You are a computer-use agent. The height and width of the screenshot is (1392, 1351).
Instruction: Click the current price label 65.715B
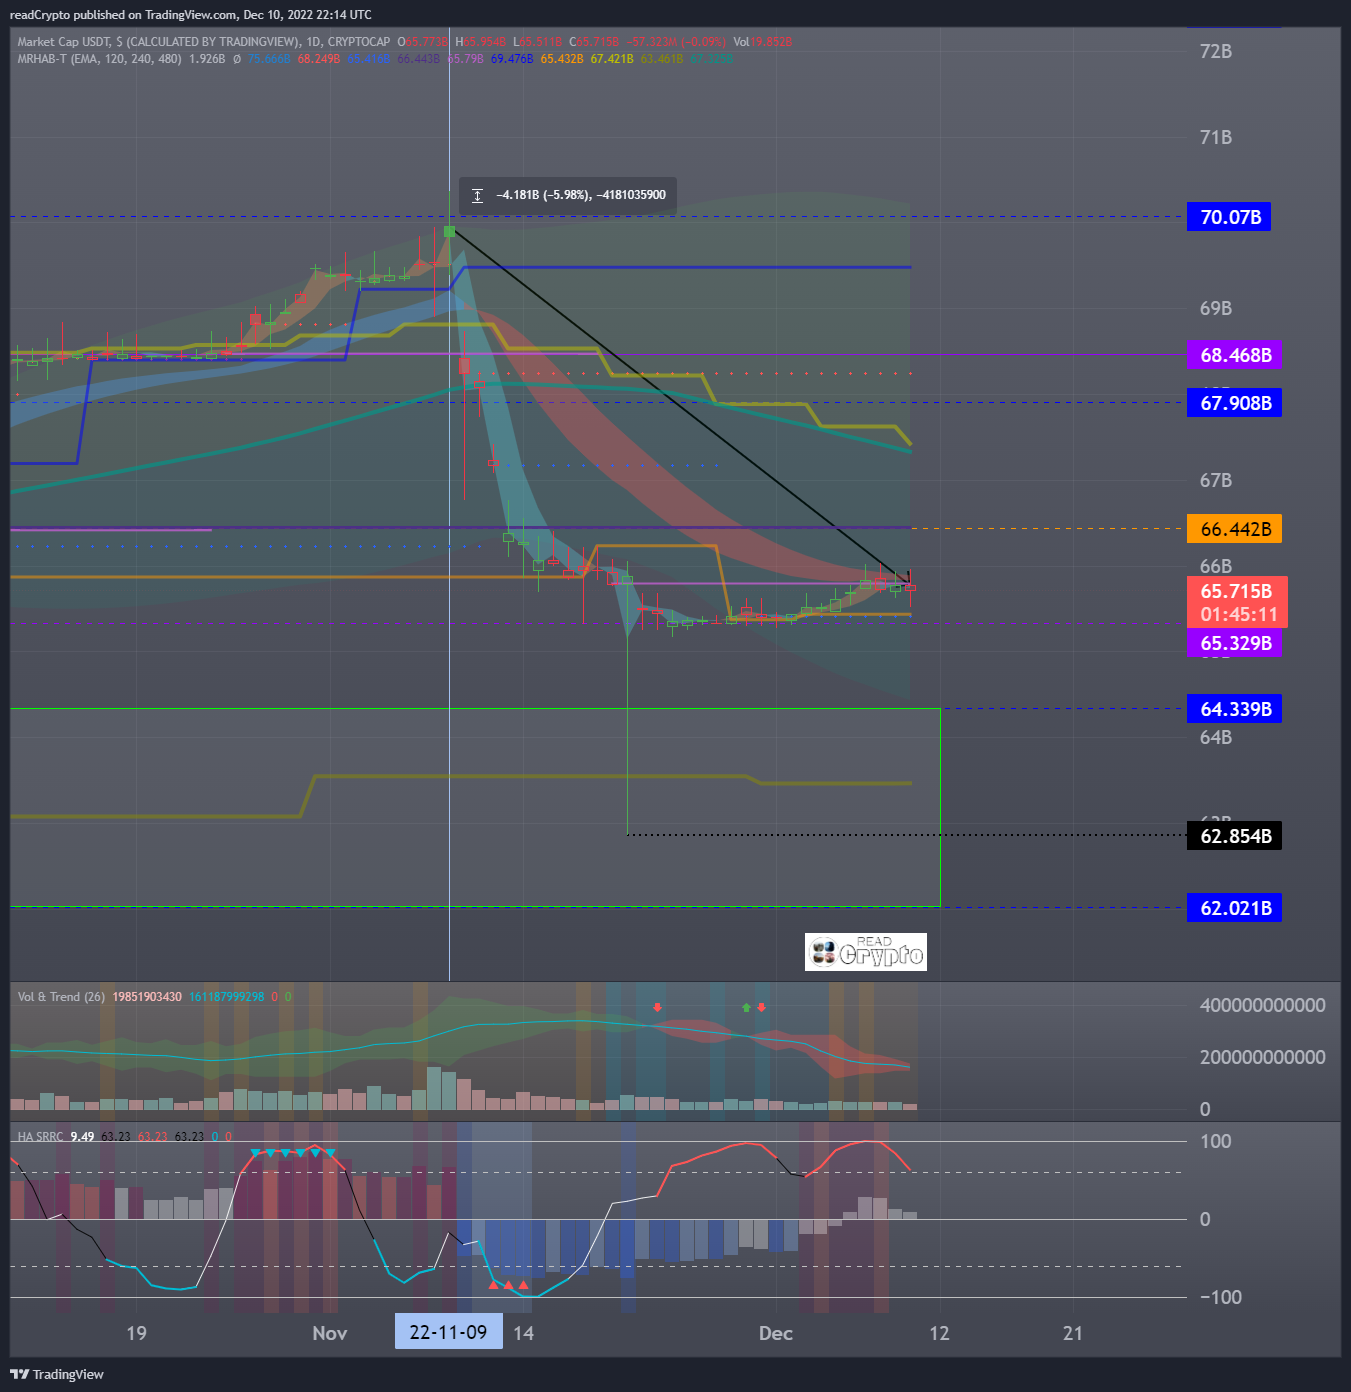click(x=1237, y=591)
